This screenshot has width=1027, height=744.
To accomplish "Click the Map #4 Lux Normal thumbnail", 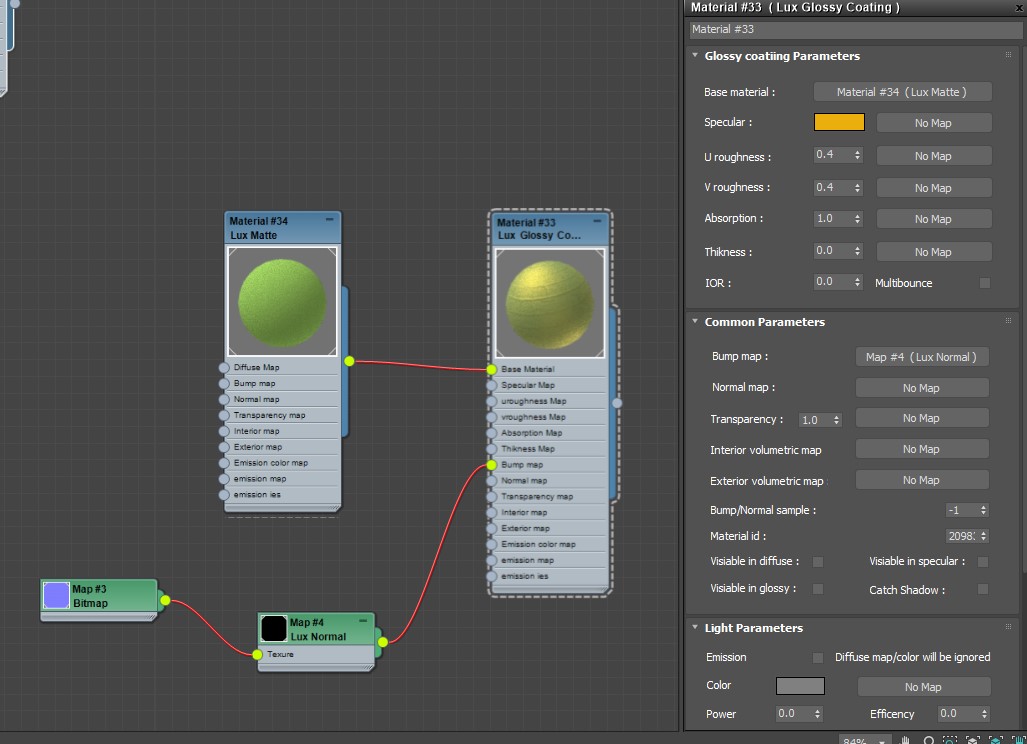I will pyautogui.click(x=274, y=628).
